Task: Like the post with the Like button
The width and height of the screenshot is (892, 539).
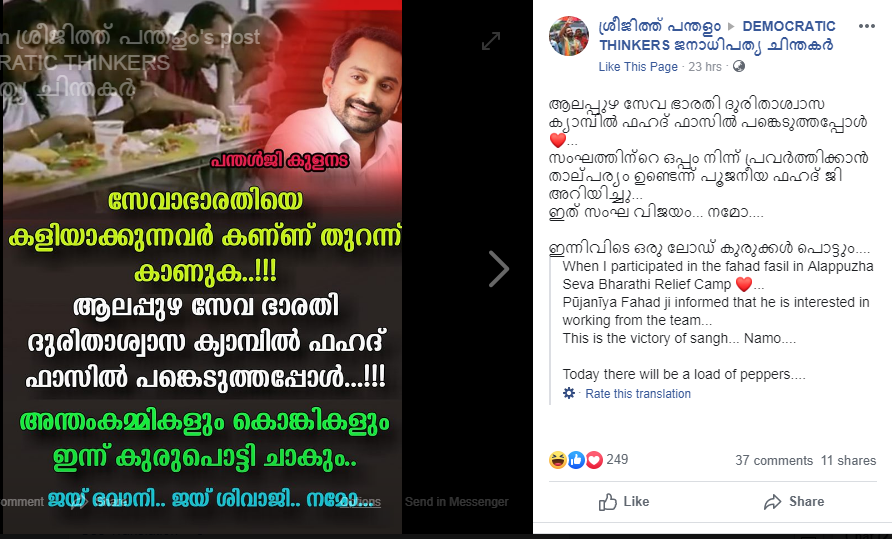Action: [x=623, y=501]
